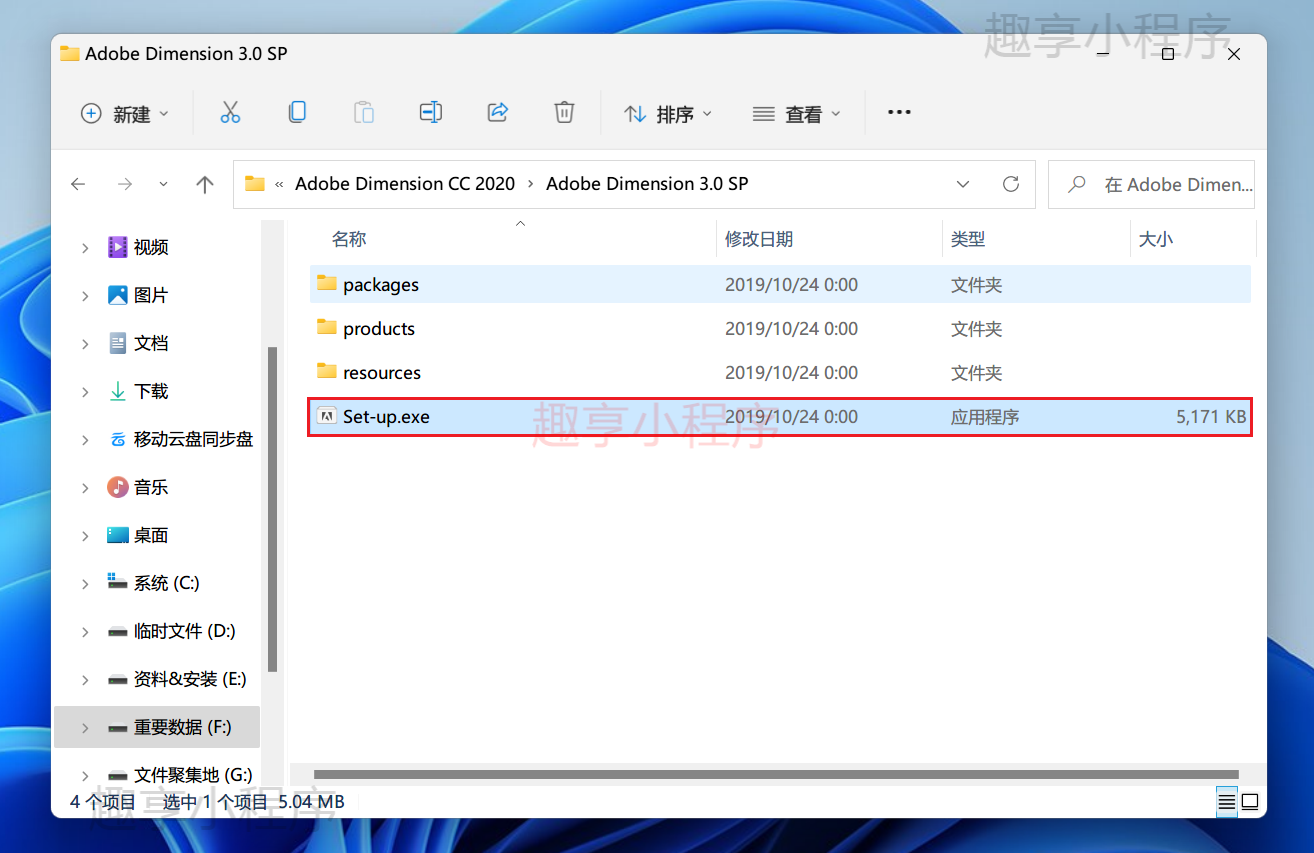Open 下载 in the navigation pane
The height and width of the screenshot is (853, 1314).
click(x=151, y=391)
